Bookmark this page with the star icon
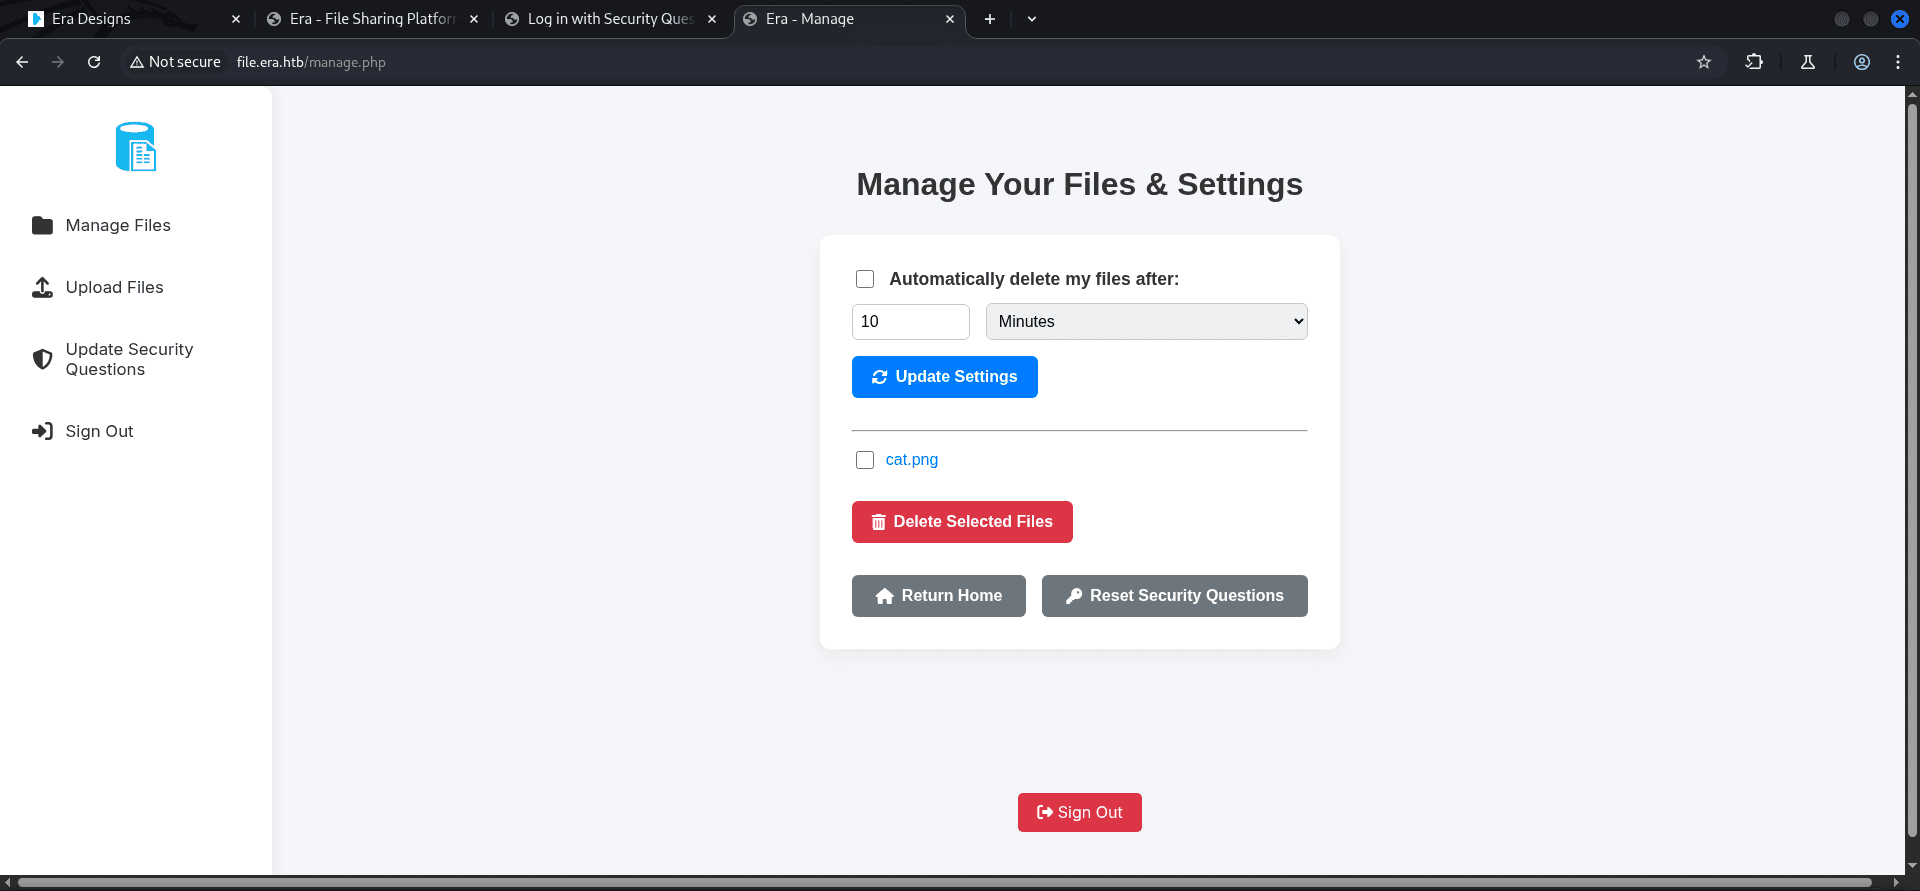The image size is (1920, 891). tap(1704, 62)
